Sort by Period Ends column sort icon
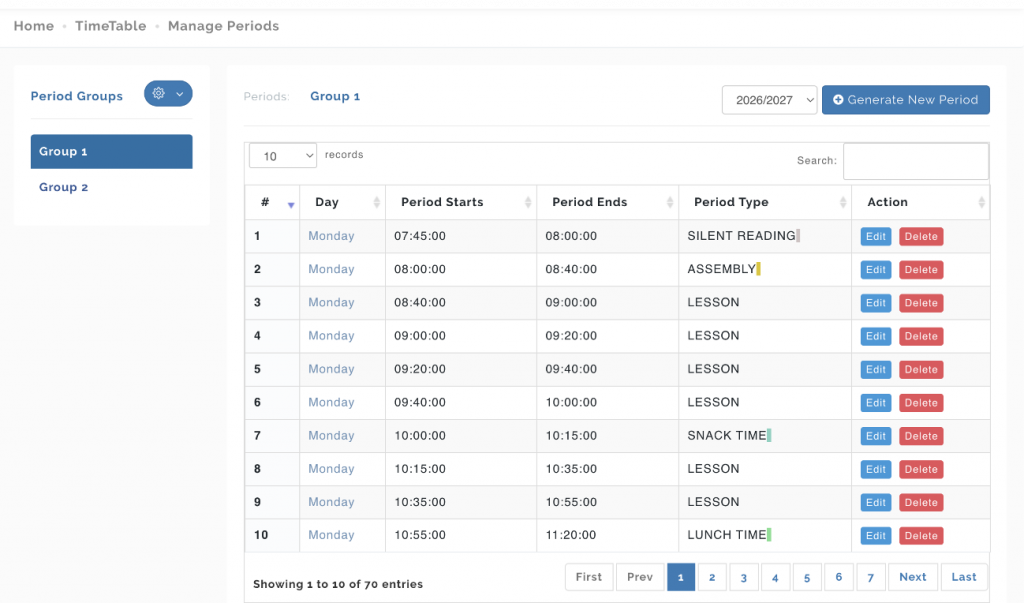This screenshot has width=1024, height=603. coord(670,203)
